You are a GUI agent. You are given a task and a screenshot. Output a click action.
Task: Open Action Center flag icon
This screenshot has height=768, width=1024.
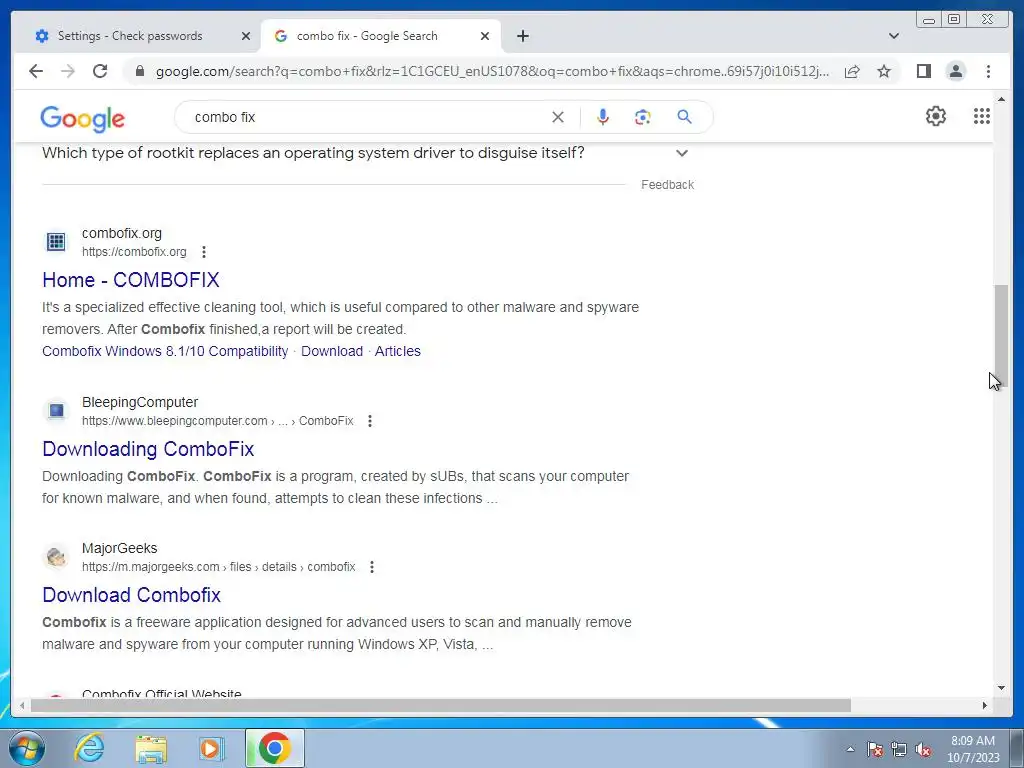pos(874,749)
